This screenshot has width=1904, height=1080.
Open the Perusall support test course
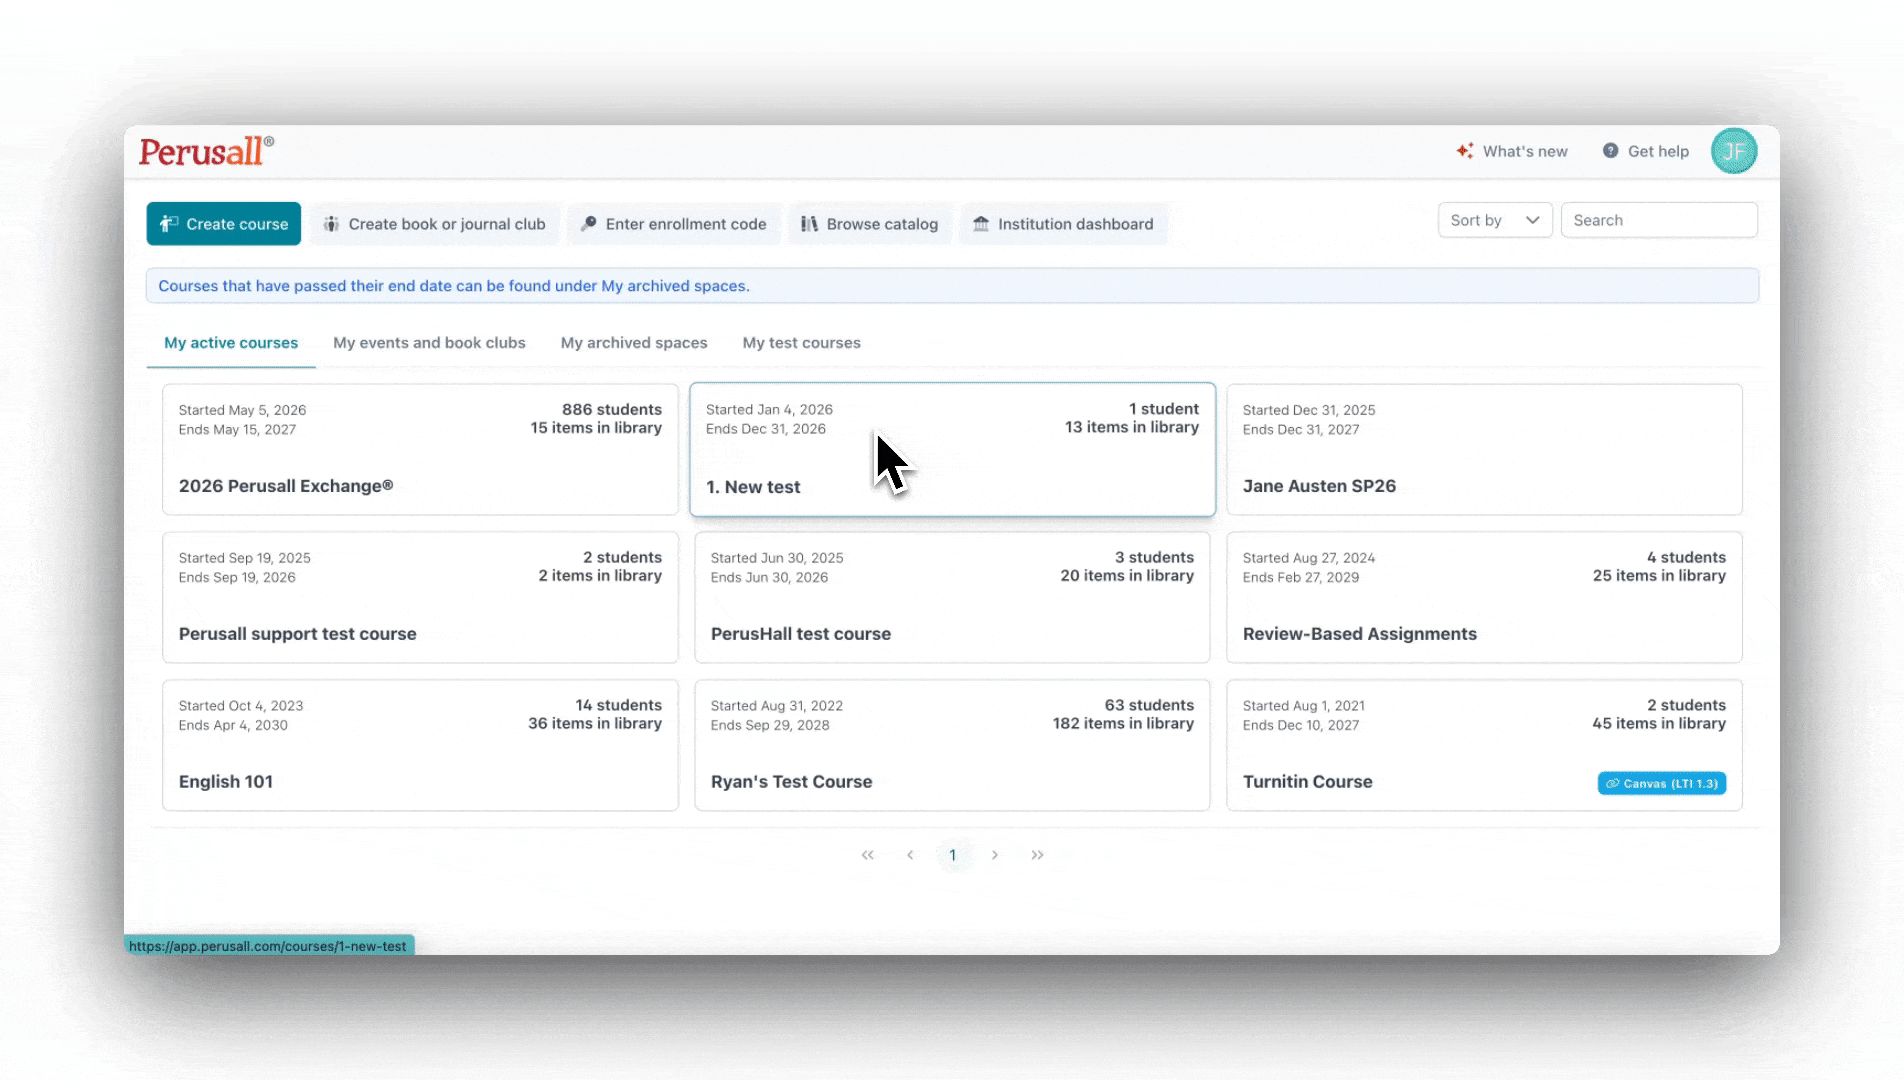(420, 597)
